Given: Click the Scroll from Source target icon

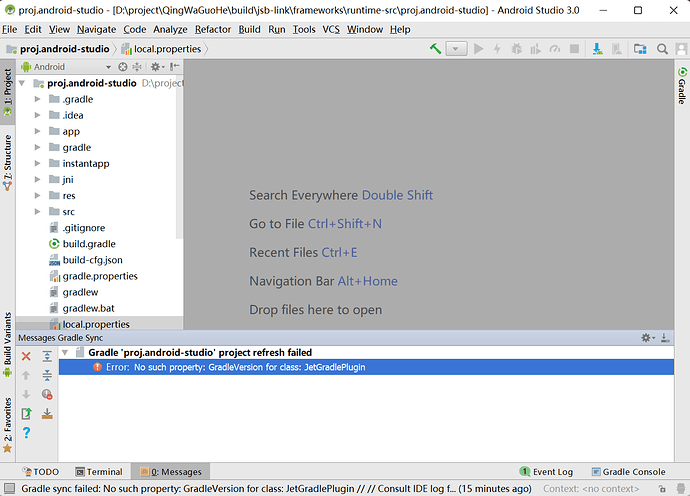Looking at the screenshot, I should tap(123, 66).
